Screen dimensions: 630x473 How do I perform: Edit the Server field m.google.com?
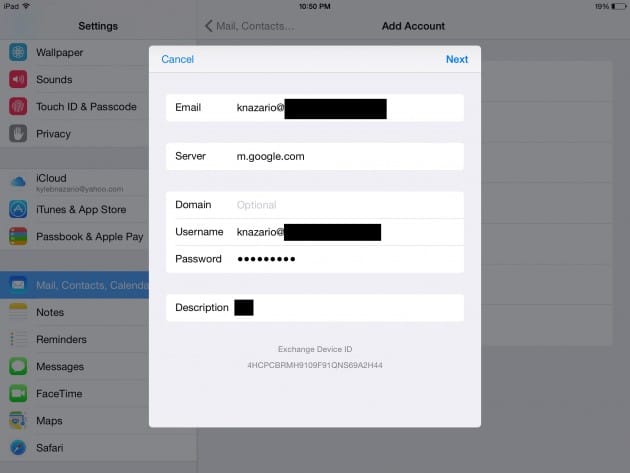click(x=315, y=156)
